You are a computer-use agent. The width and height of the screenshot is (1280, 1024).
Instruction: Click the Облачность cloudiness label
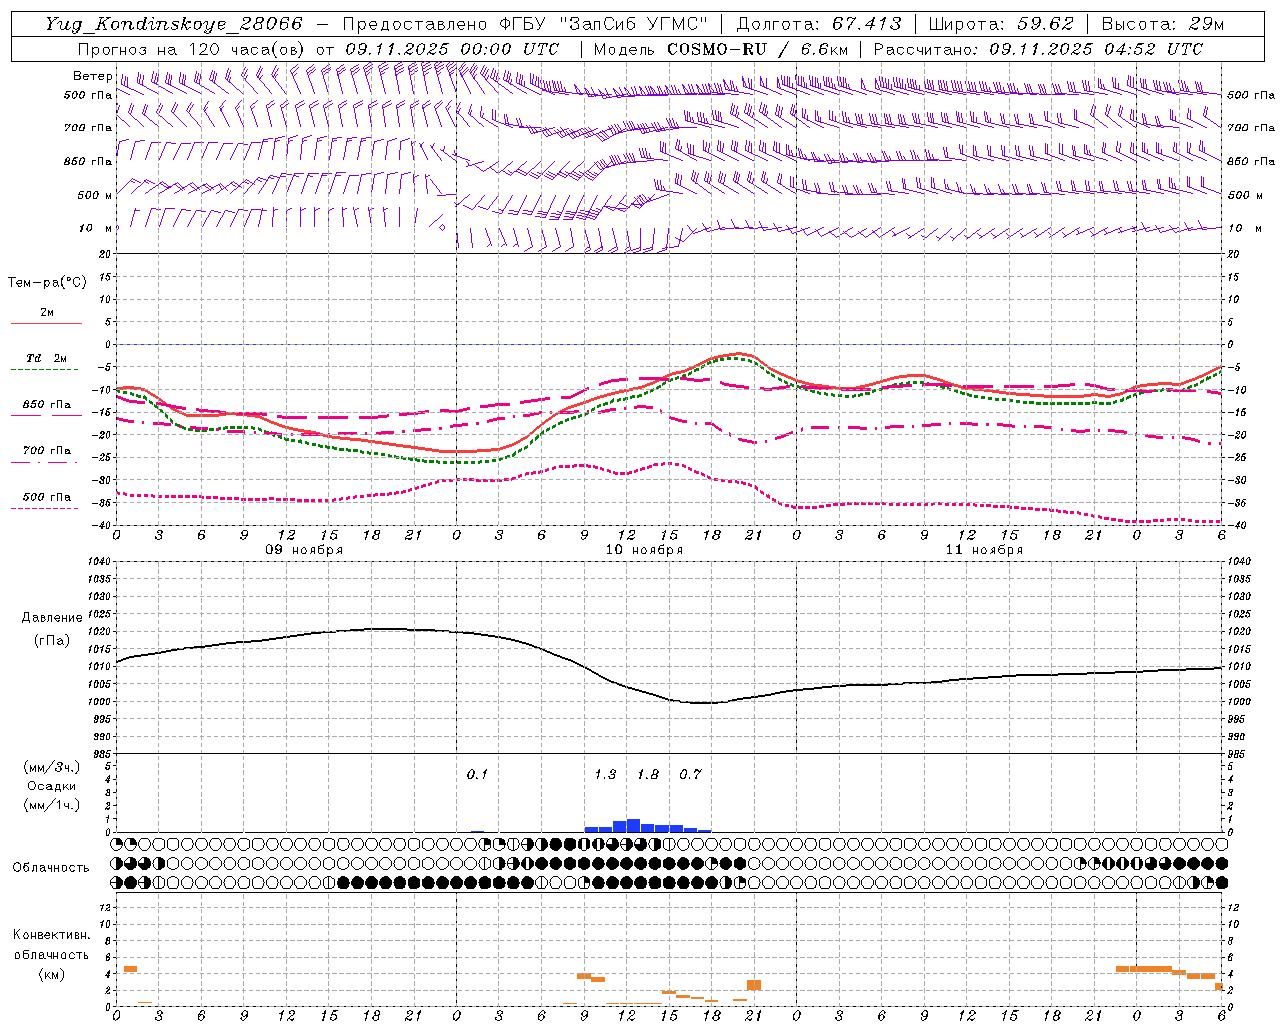click(x=51, y=868)
